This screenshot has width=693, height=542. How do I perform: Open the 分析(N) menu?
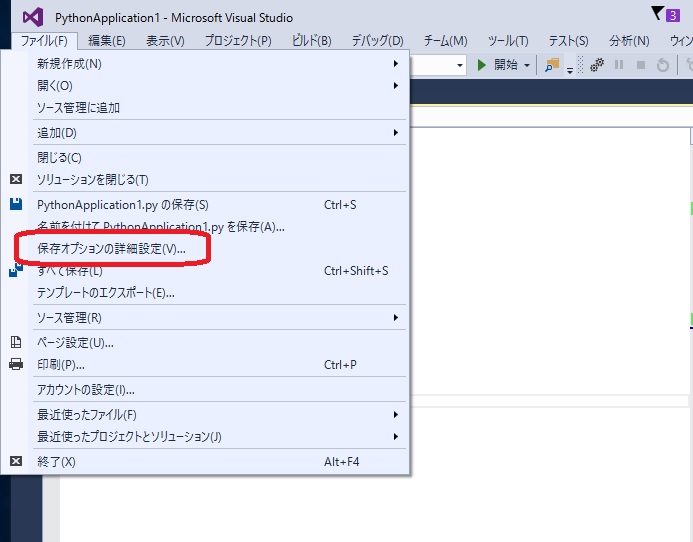tap(629, 41)
